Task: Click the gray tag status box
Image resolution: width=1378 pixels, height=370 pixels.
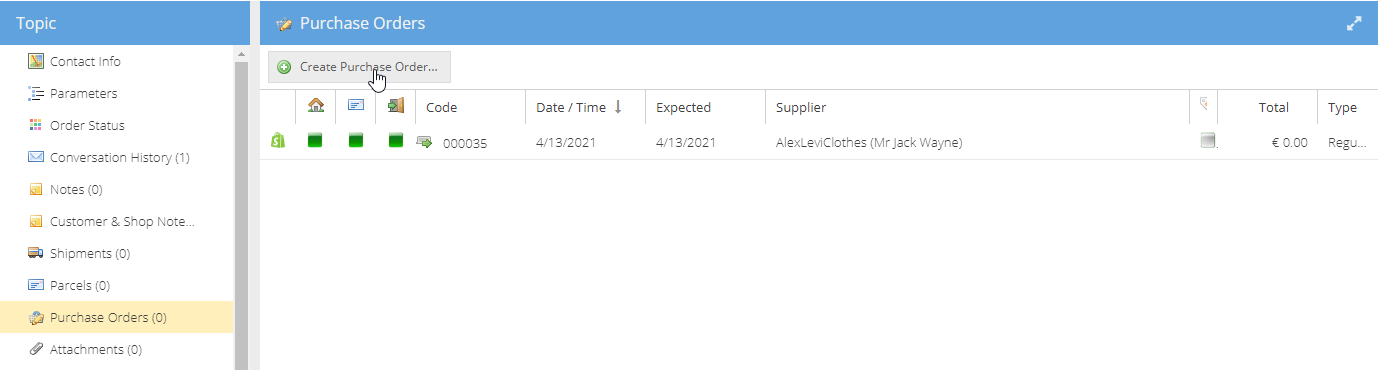Action: 1208,141
